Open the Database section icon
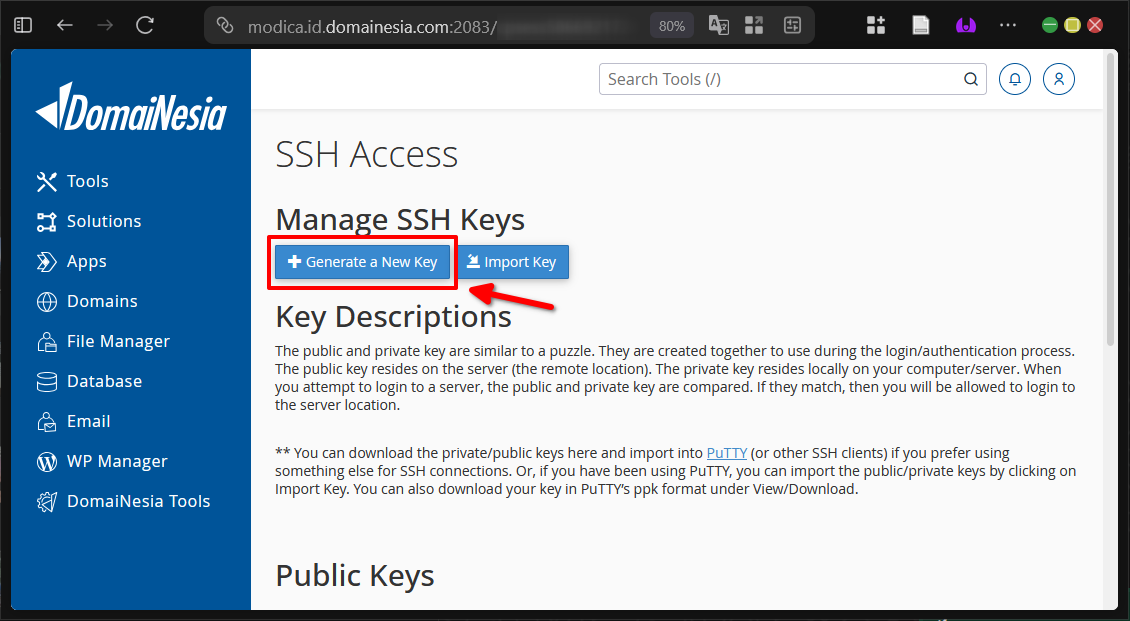Viewport: 1130px width, 621px height. [x=47, y=381]
